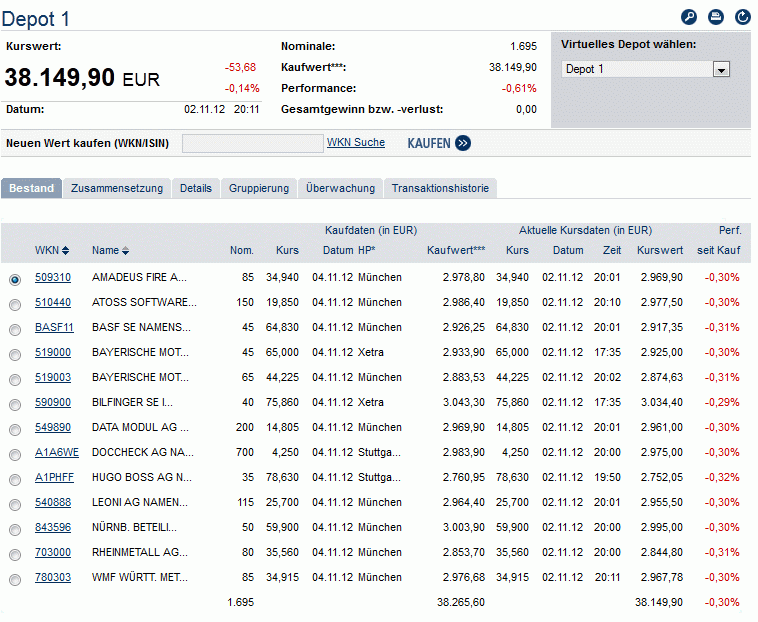Click the RHEINMETALL performance -0,31%

(x=722, y=552)
